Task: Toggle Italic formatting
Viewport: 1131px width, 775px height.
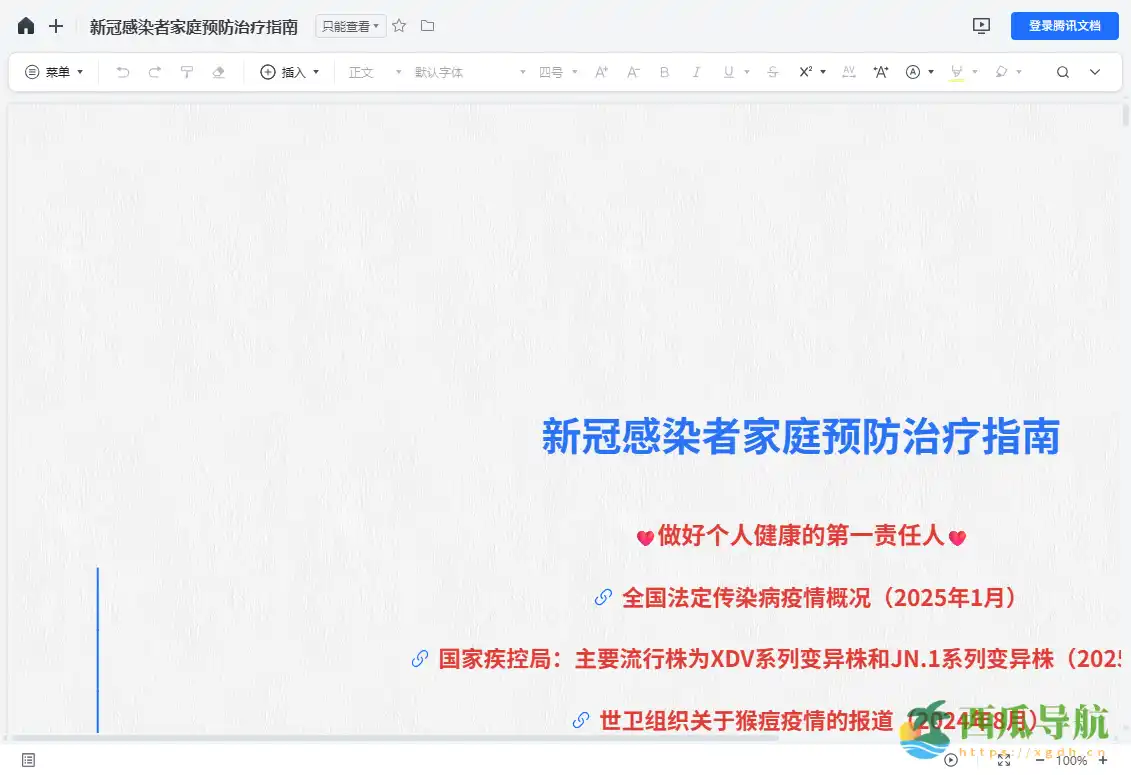Action: (x=696, y=71)
